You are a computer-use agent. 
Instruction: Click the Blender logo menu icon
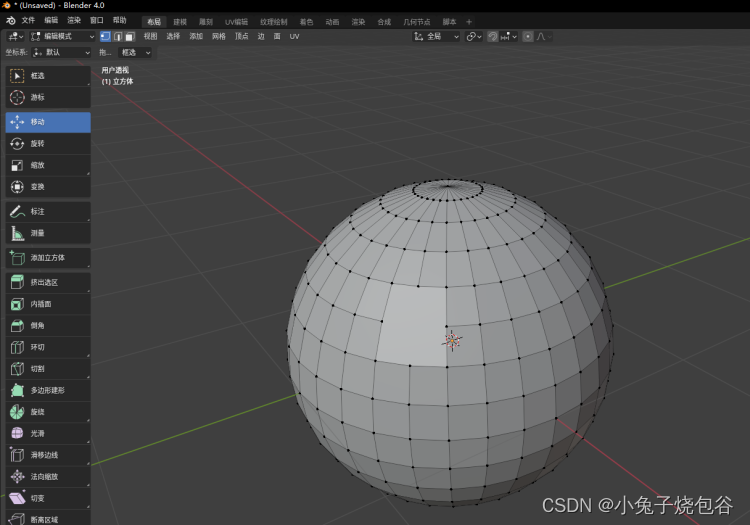(x=11, y=21)
